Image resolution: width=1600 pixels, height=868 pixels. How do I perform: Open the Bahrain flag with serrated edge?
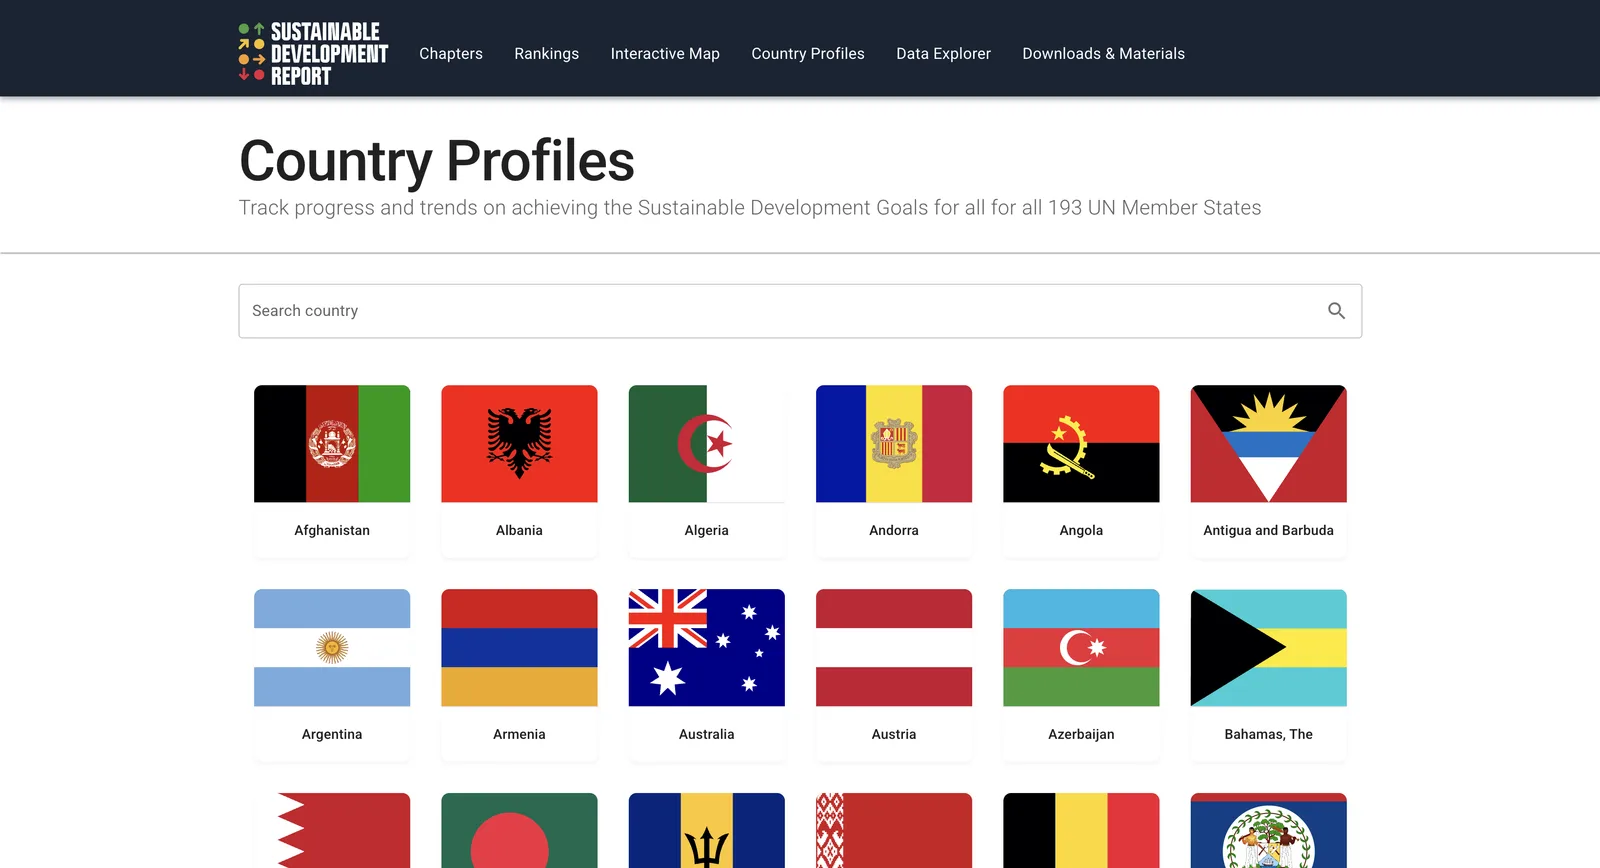(332, 831)
